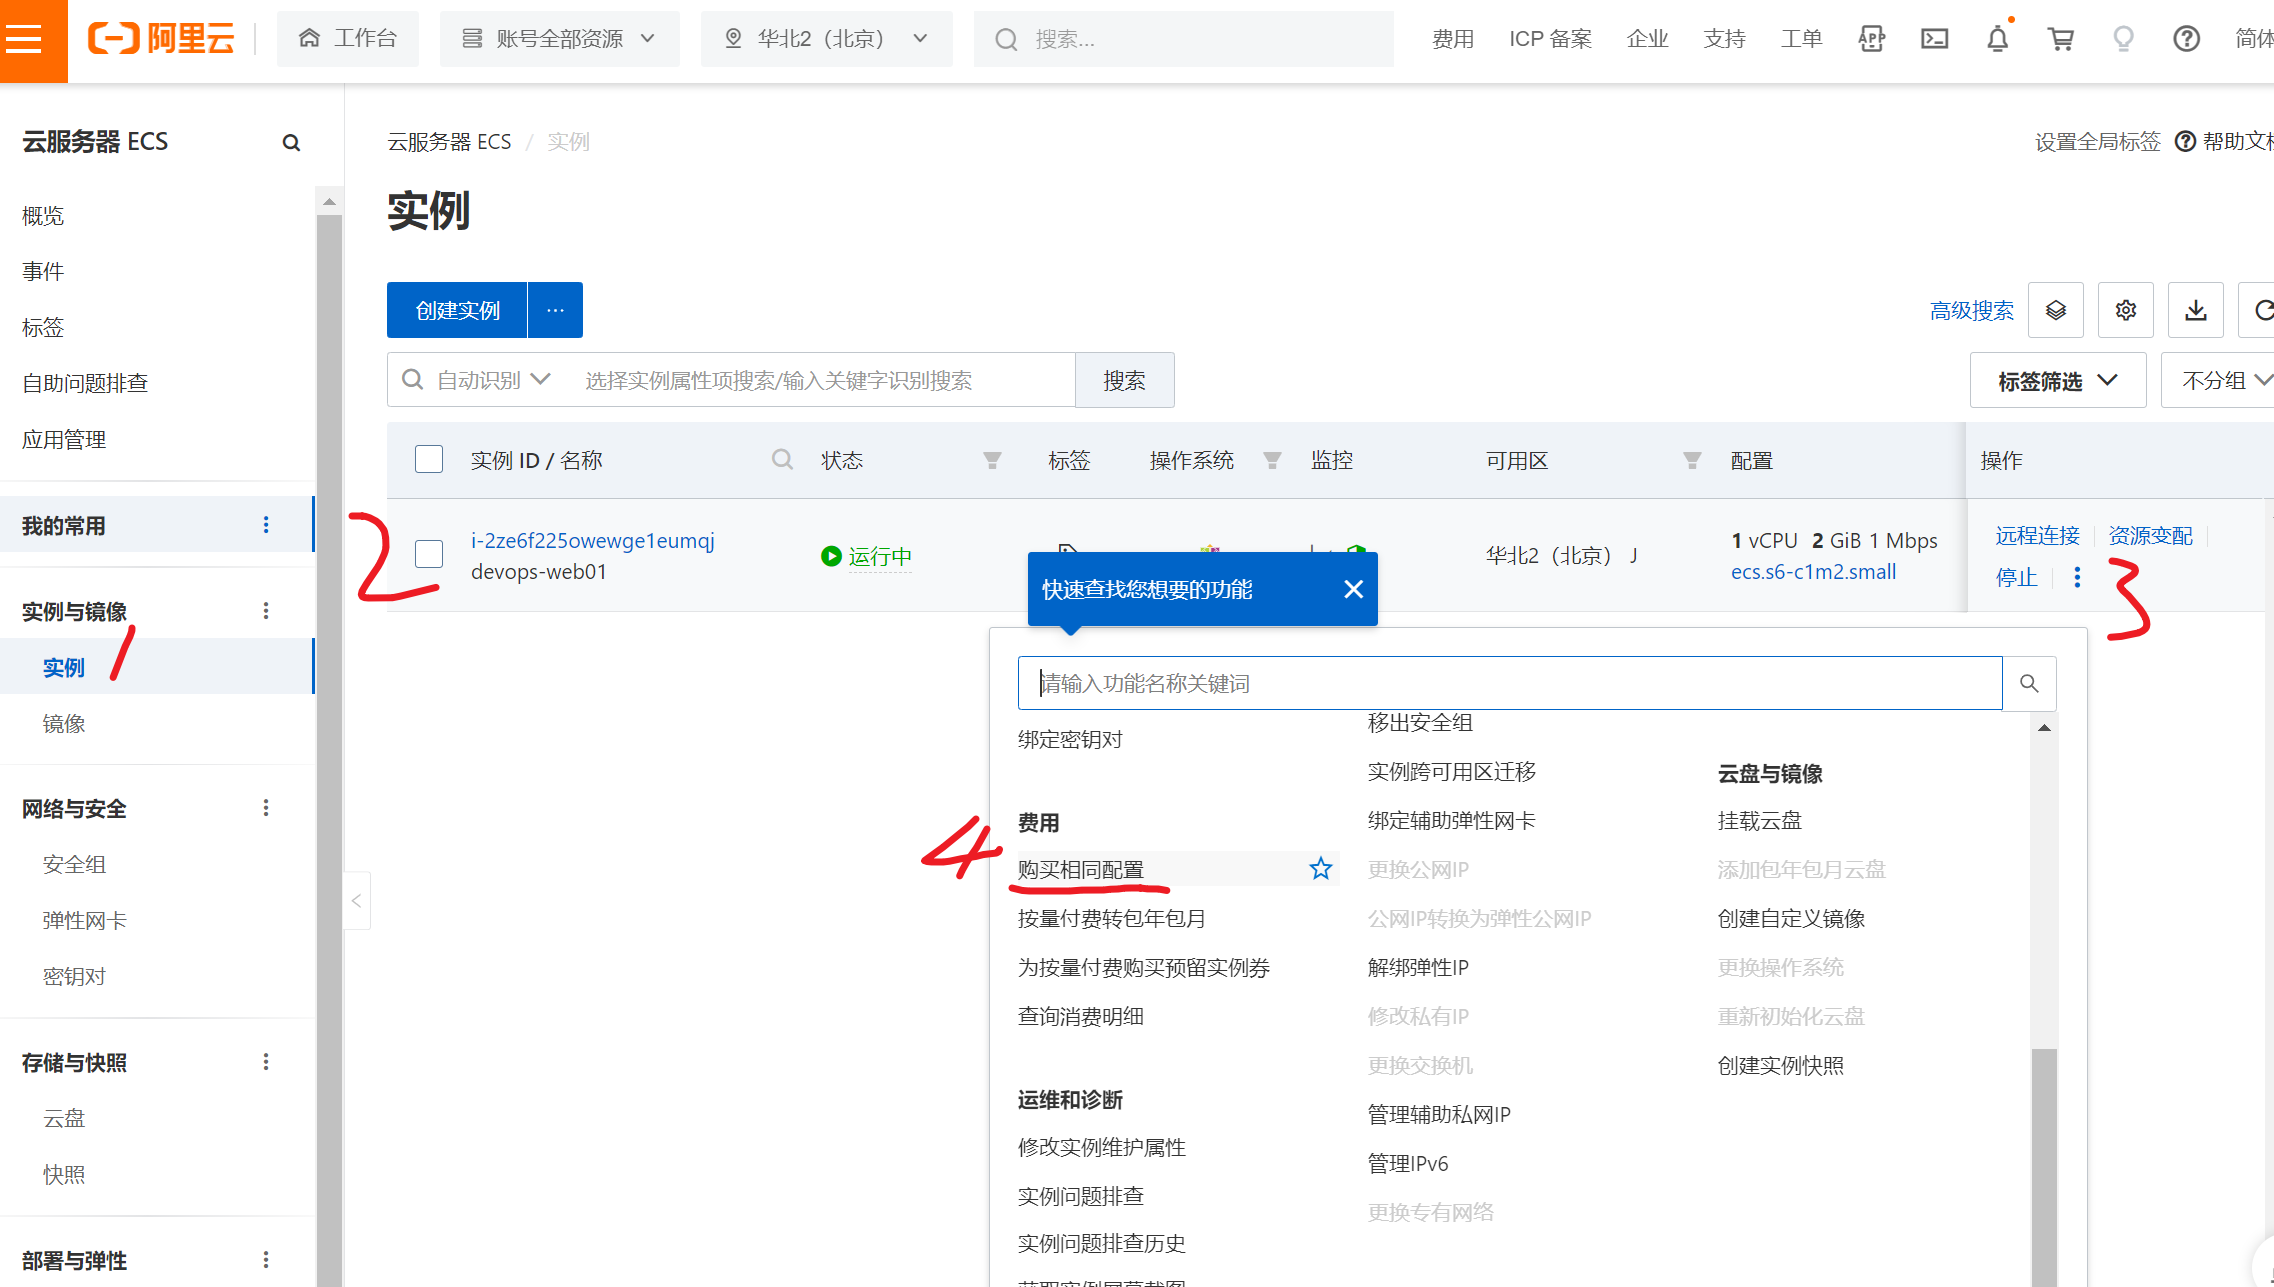Image resolution: width=2274 pixels, height=1287 pixels.
Task: Star the 购买相同配置 menu item
Action: (x=1320, y=869)
